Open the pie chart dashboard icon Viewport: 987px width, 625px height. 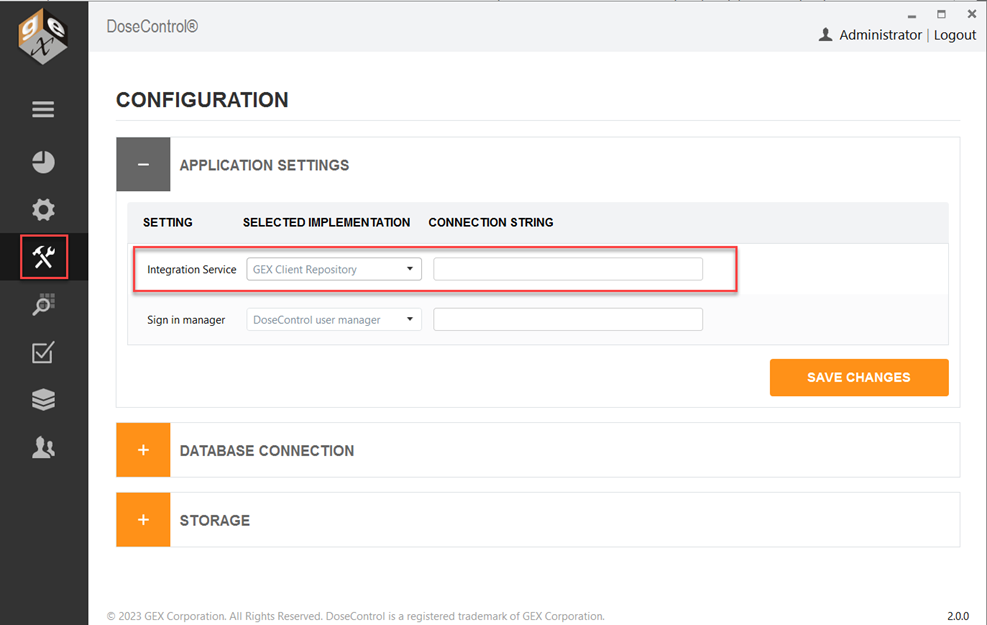tap(43, 162)
